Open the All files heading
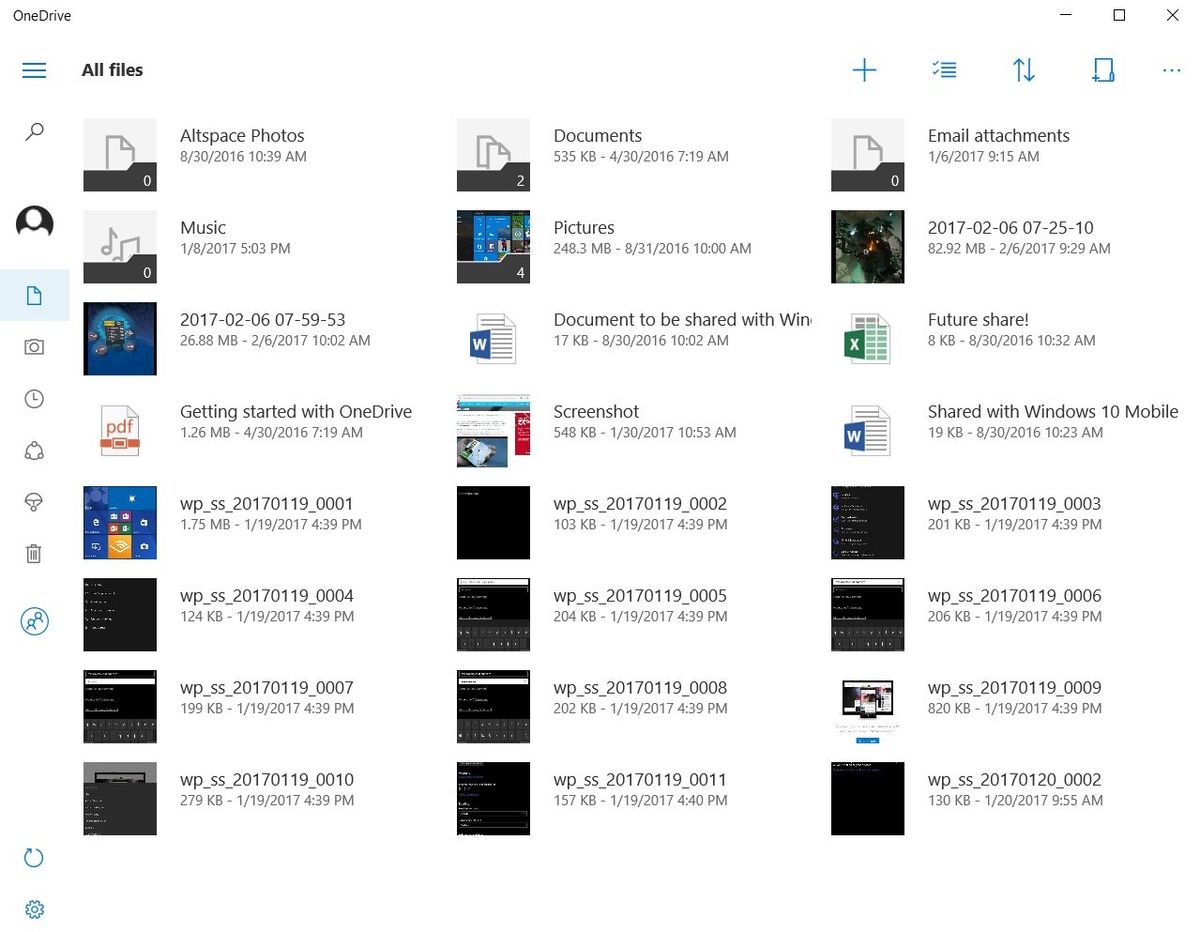 coord(112,70)
